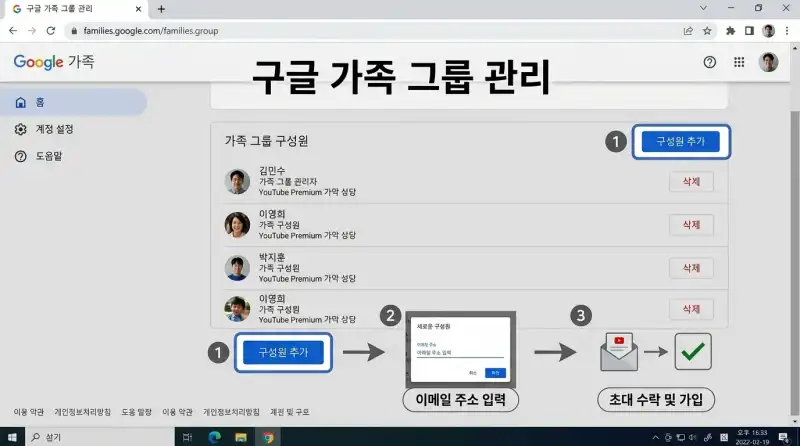Open the Google apps grid launcher
Viewport: 800px width, 446px height.
pos(739,62)
